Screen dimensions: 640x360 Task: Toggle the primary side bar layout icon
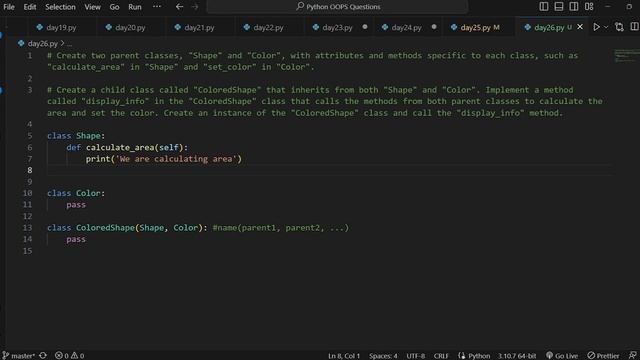(x=544, y=6)
